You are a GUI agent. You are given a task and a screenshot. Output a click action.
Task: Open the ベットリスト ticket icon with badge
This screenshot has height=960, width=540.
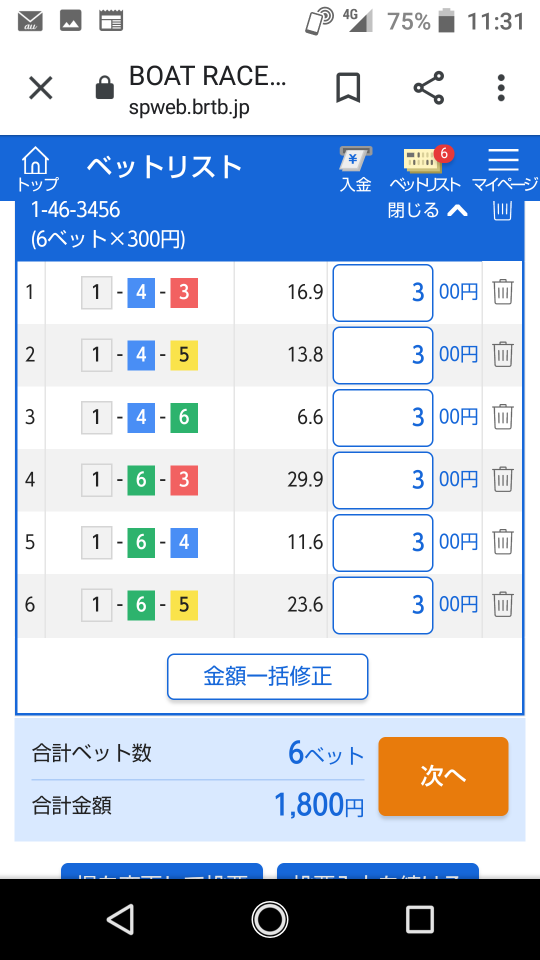tap(425, 170)
